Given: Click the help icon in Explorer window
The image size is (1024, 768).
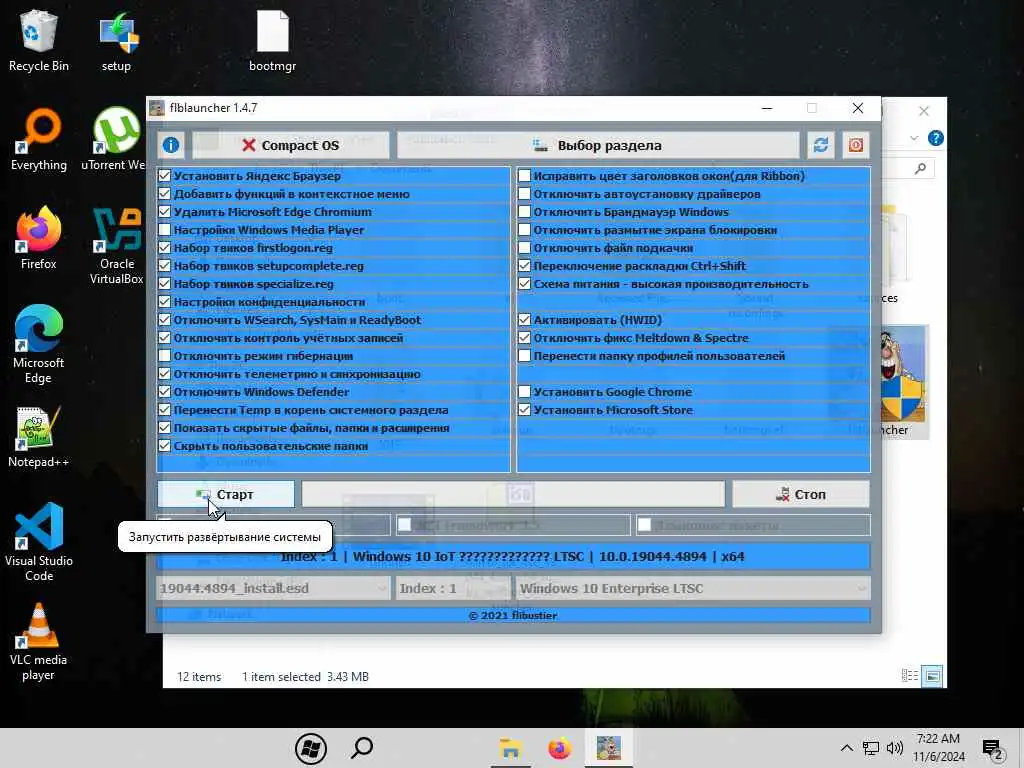Looking at the screenshot, I should pos(935,138).
